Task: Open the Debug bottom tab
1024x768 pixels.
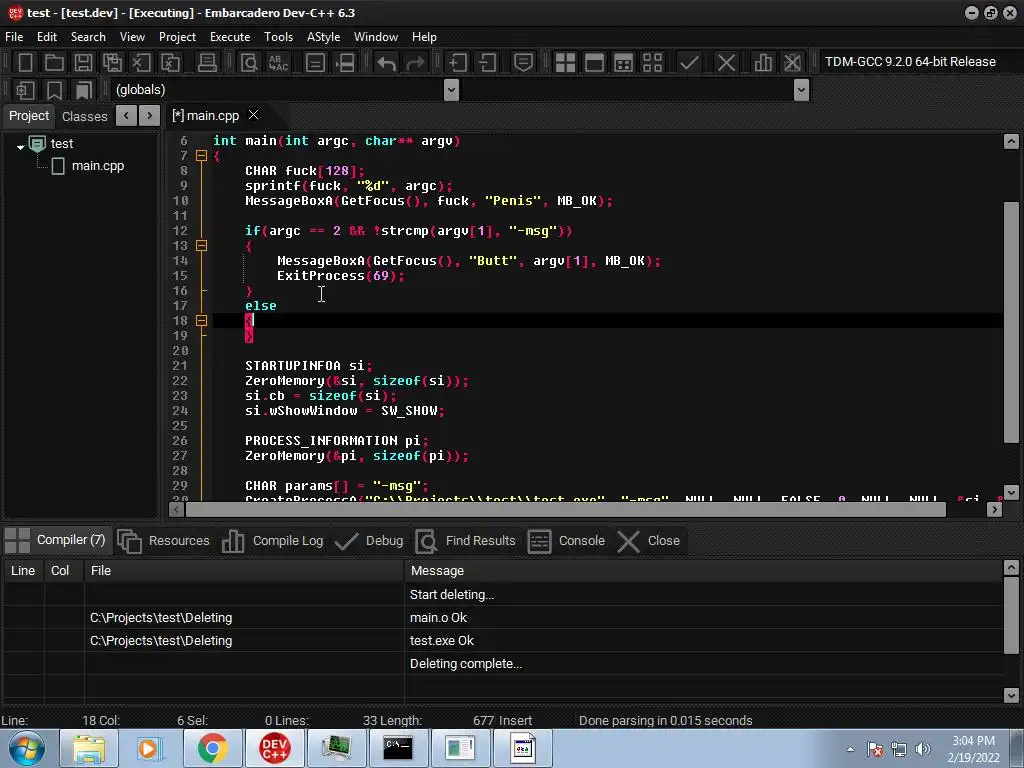Action: pos(369,541)
